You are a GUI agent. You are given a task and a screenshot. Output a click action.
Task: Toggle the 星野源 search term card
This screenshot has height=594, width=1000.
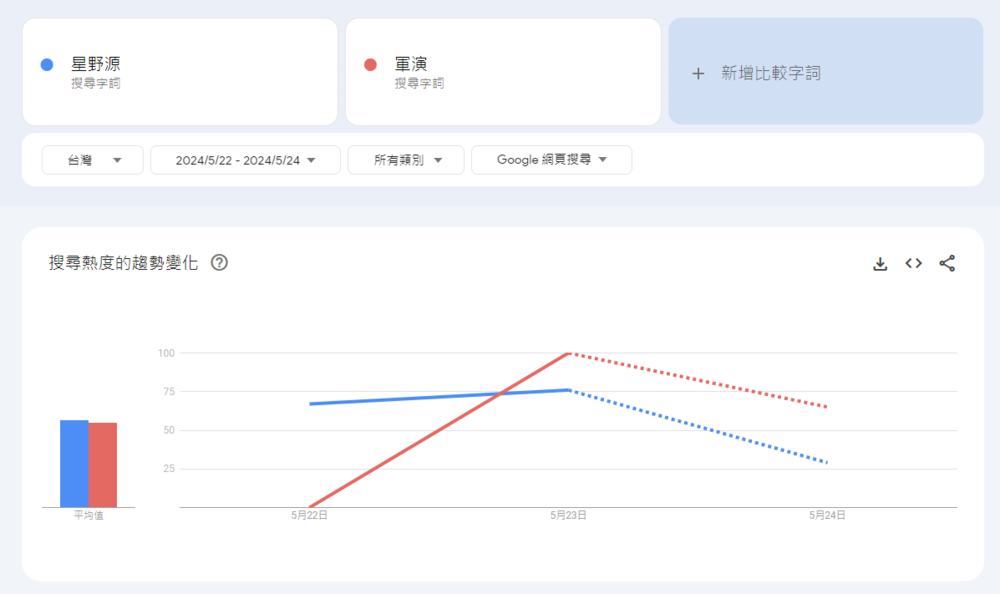pyautogui.click(x=180, y=72)
